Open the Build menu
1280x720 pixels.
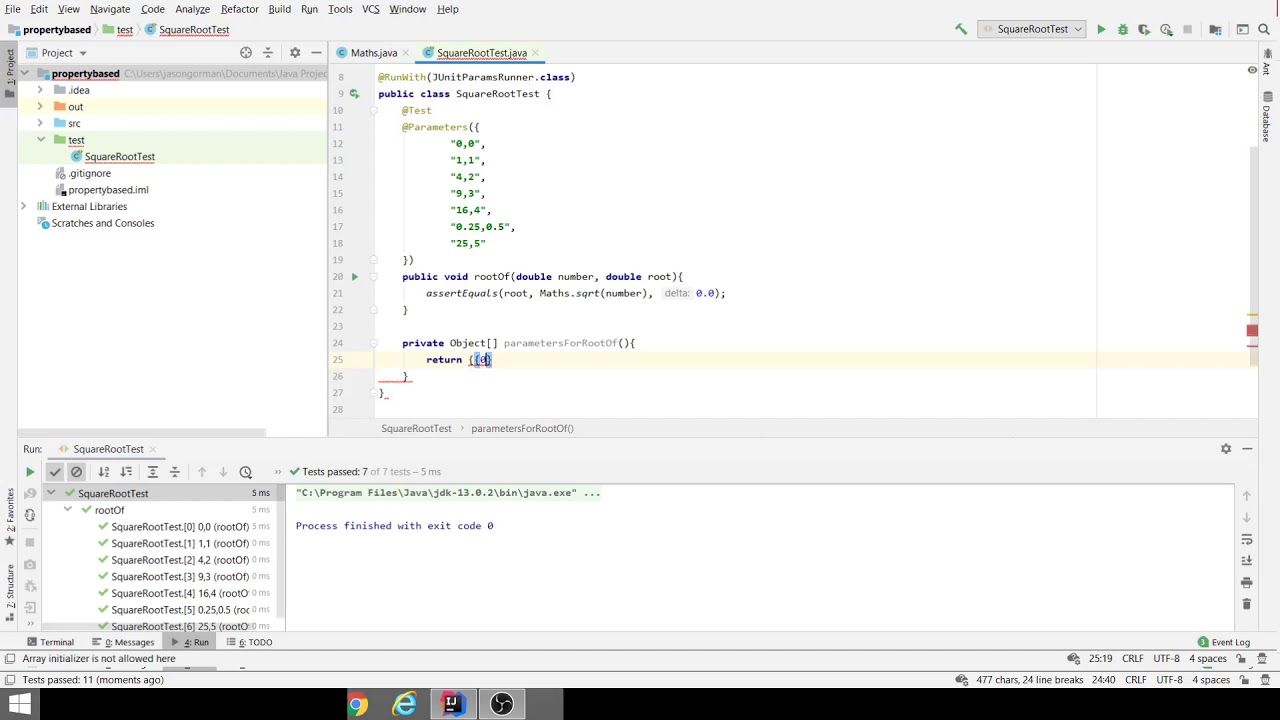point(279,9)
